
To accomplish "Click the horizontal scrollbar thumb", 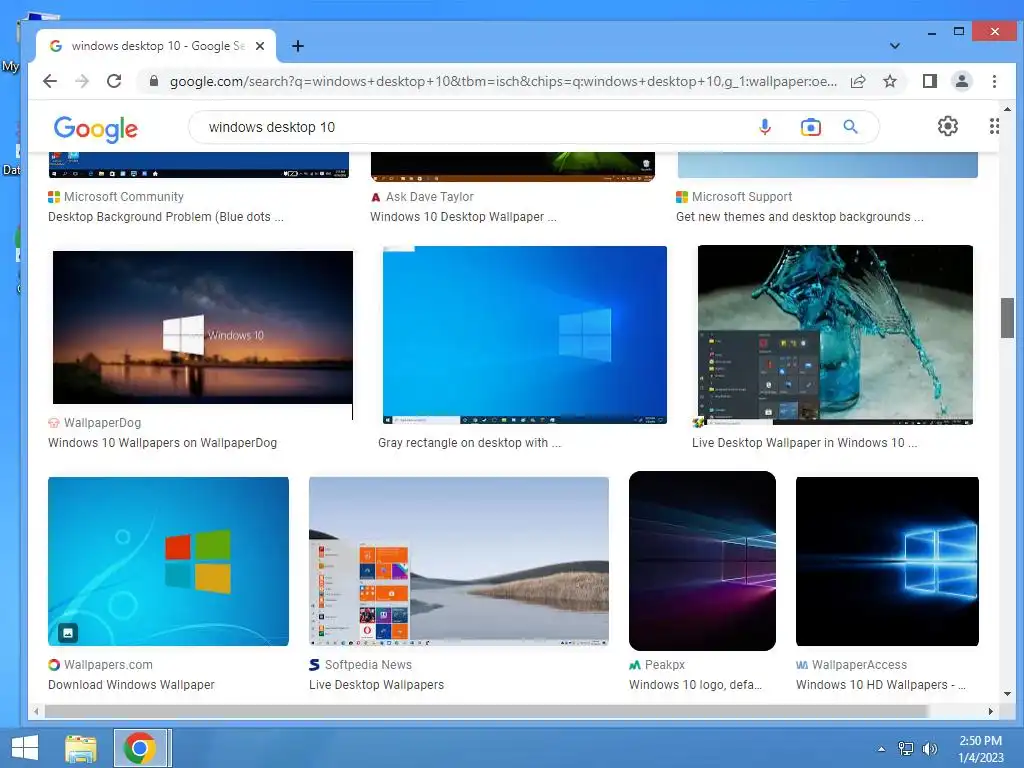I will tap(486, 711).
